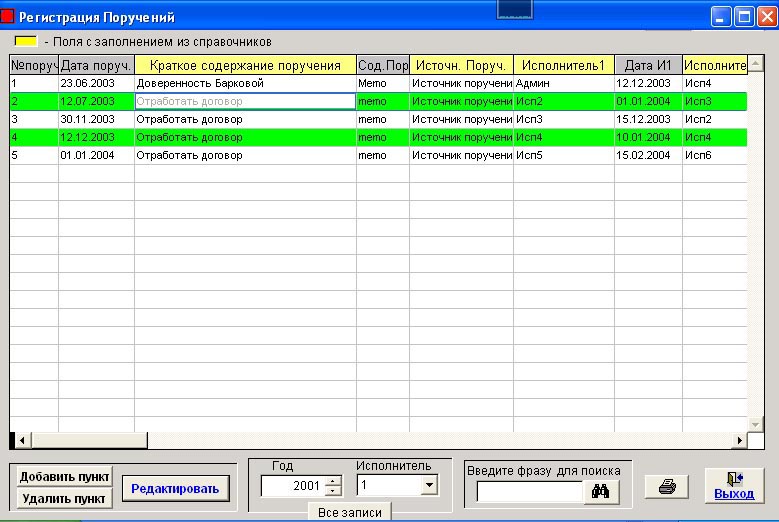The image size is (779, 522).
Task: Click the Исполнитель1 column header
Action: tap(563, 65)
